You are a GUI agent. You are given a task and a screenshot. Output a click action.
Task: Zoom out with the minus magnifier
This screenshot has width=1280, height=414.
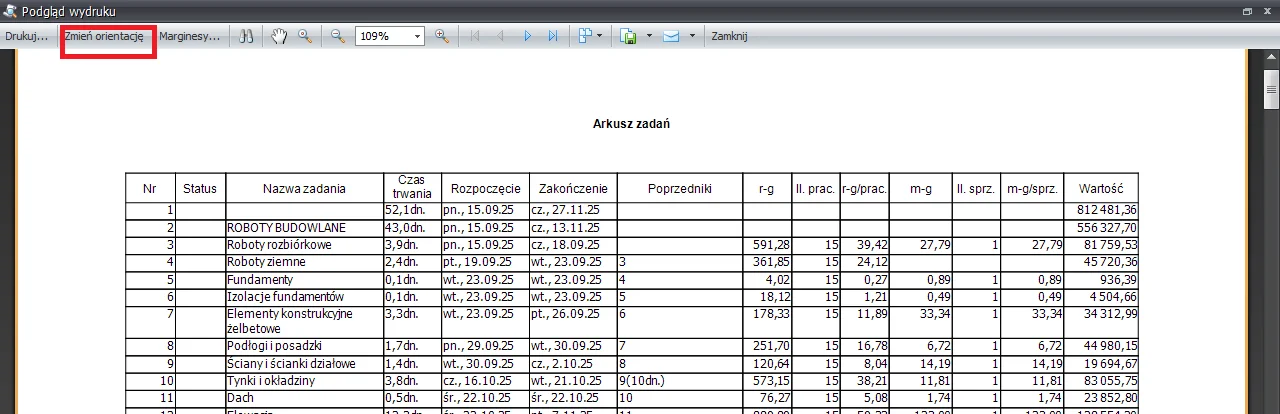point(338,36)
